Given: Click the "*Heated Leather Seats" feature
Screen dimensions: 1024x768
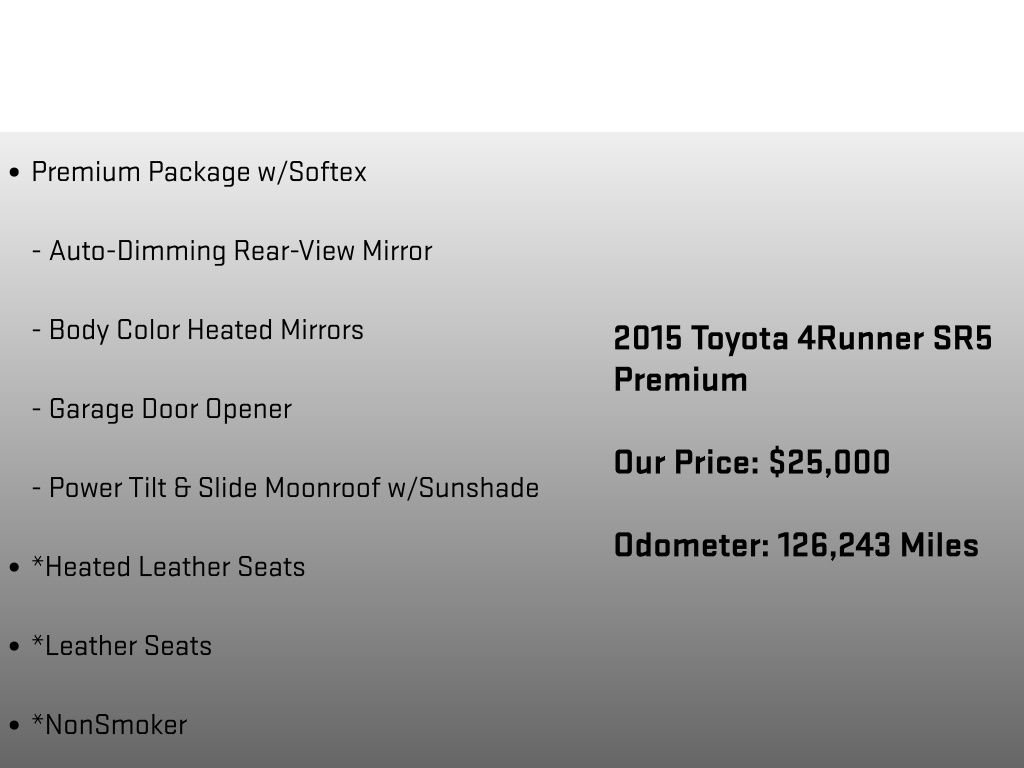Looking at the screenshot, I should [x=168, y=567].
